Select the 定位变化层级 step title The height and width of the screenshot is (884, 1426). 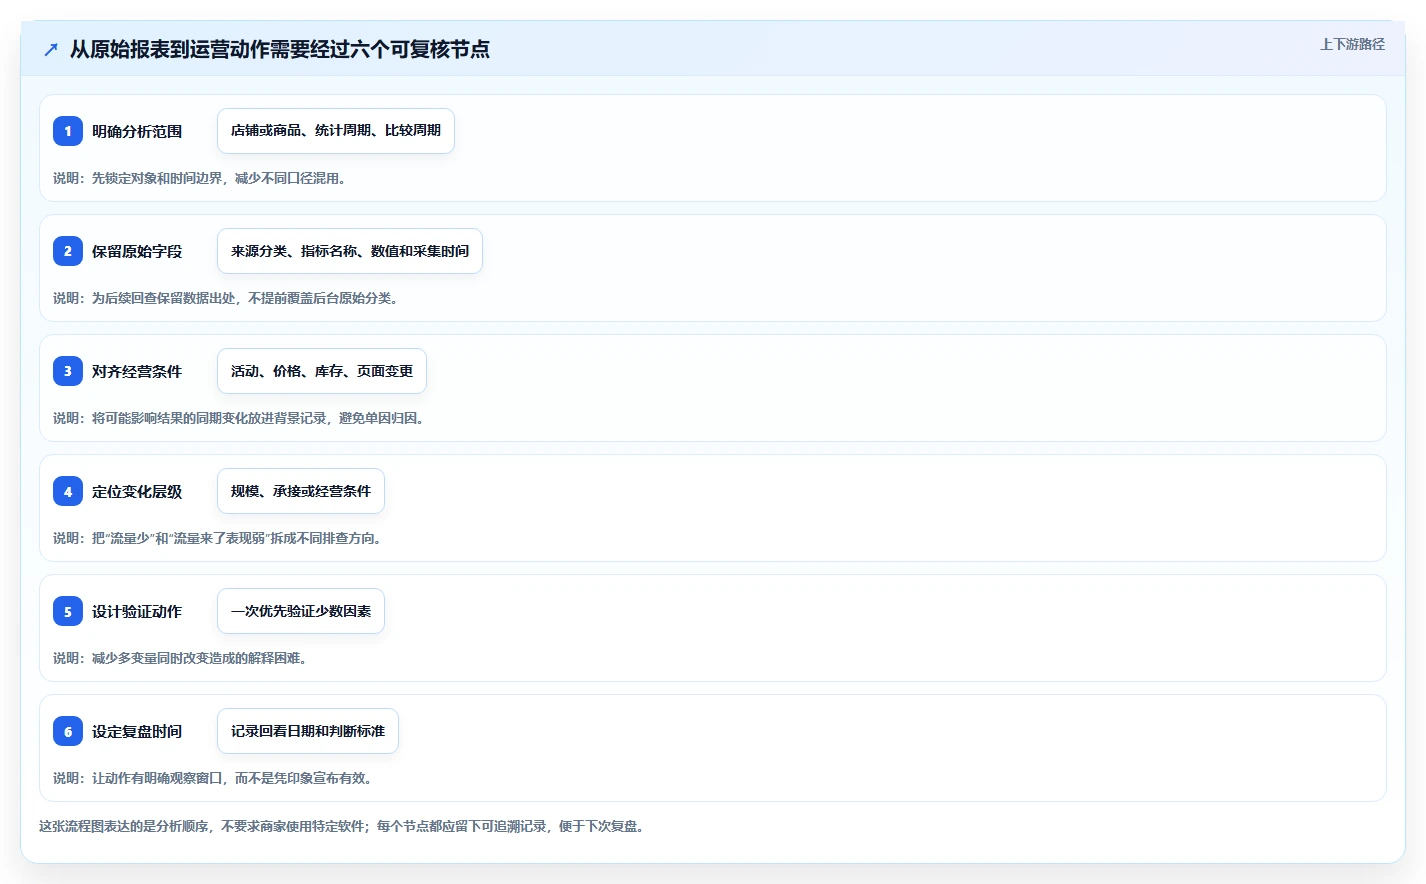point(137,491)
